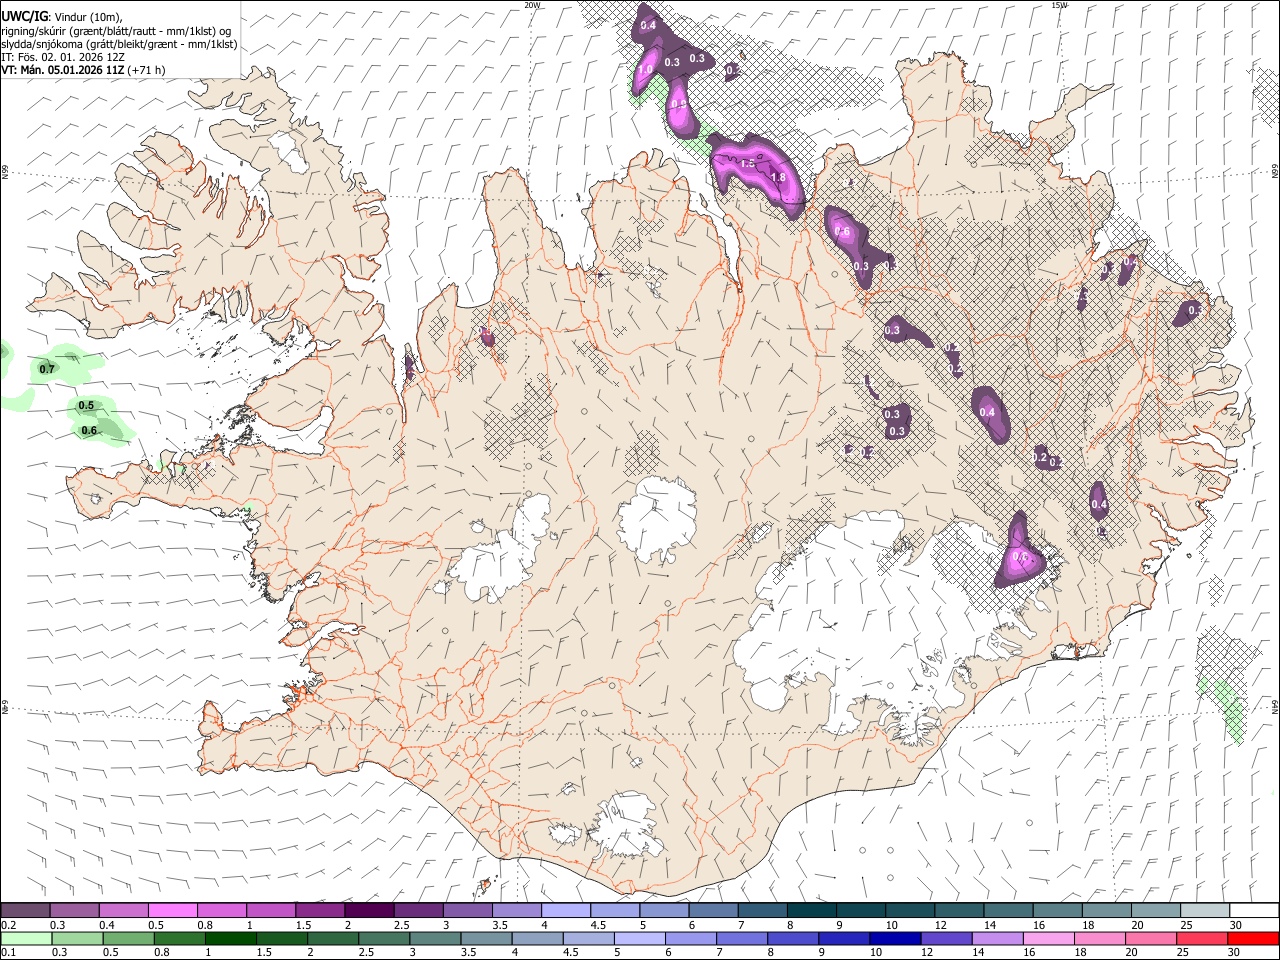This screenshot has width=1280, height=960.
Task: Click the legend line starting with "slydda/snjókoma"
Action: tap(119, 44)
